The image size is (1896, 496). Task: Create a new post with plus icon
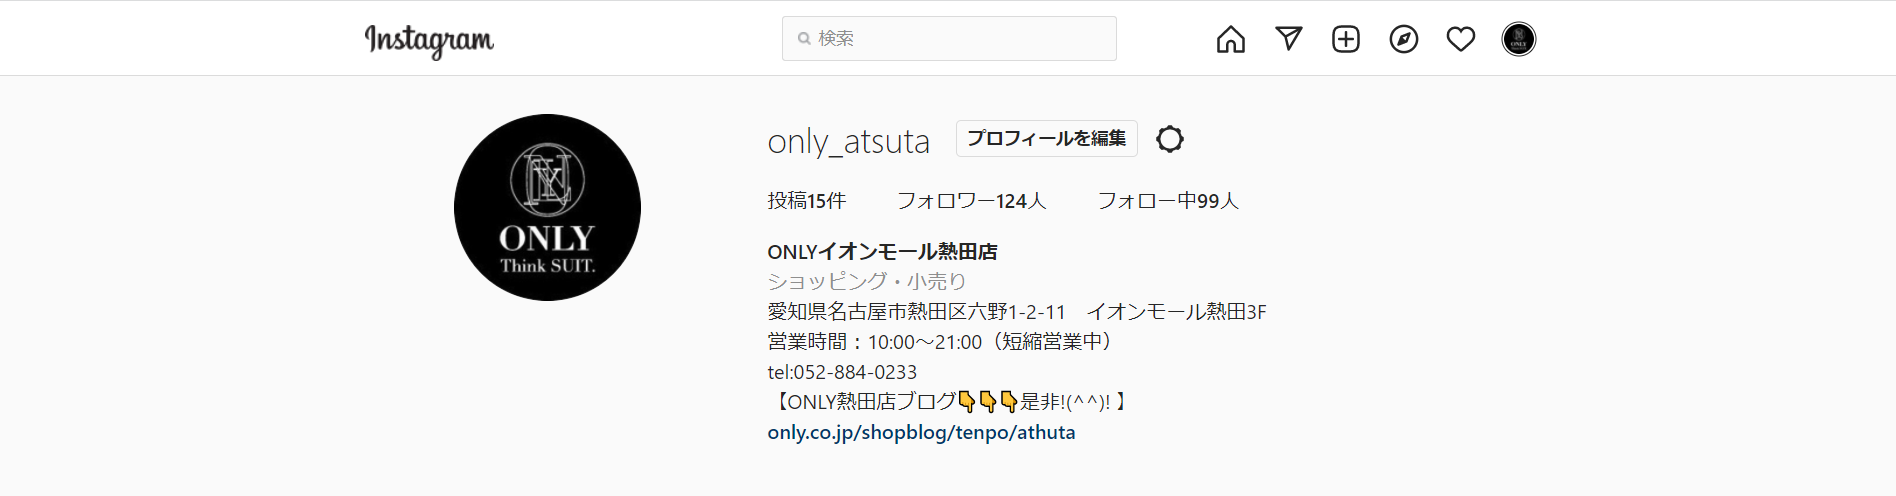[1346, 39]
